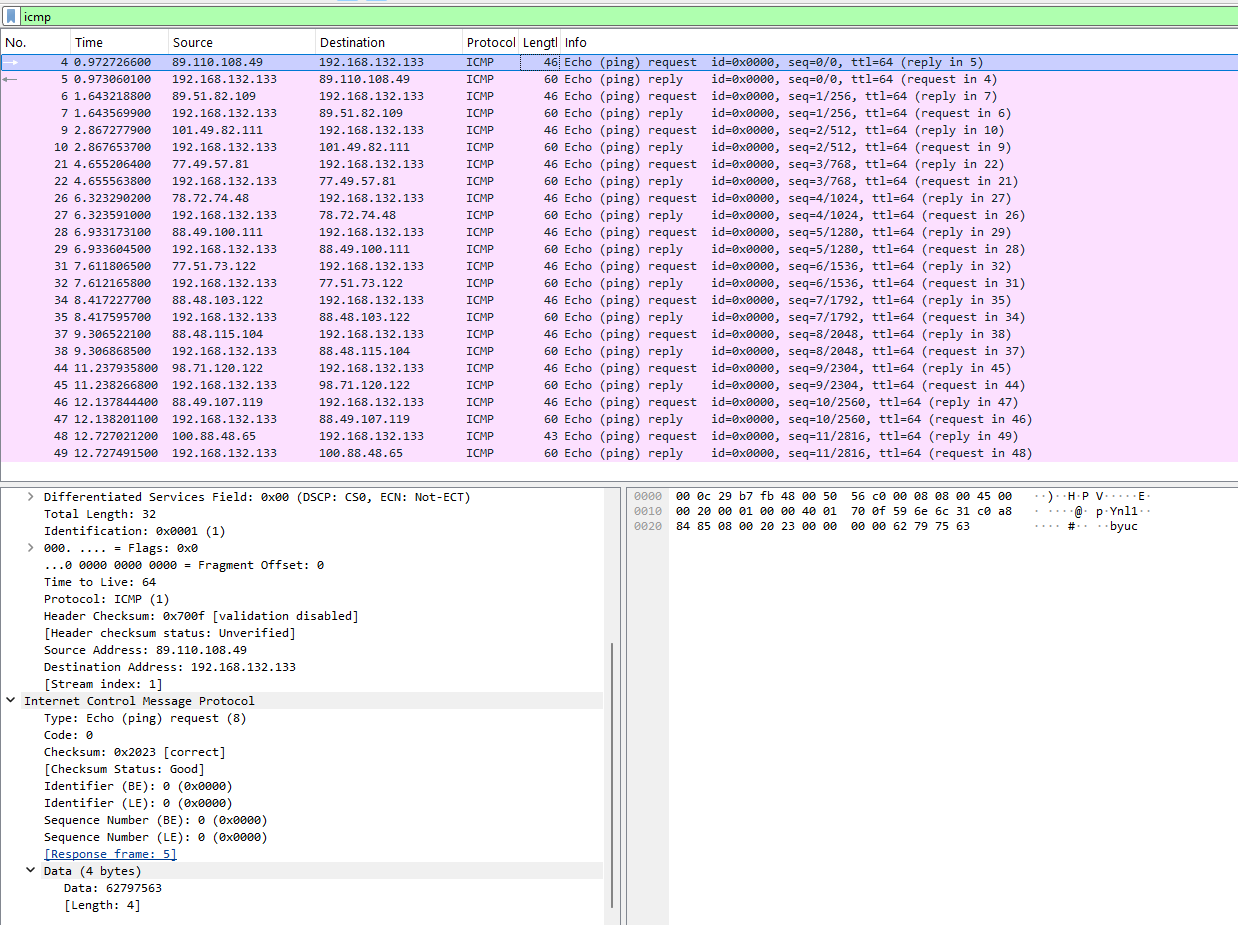The width and height of the screenshot is (1238, 925).
Task: Select the Header checksum status: Unverified line
Action: pyautogui.click(x=169, y=633)
